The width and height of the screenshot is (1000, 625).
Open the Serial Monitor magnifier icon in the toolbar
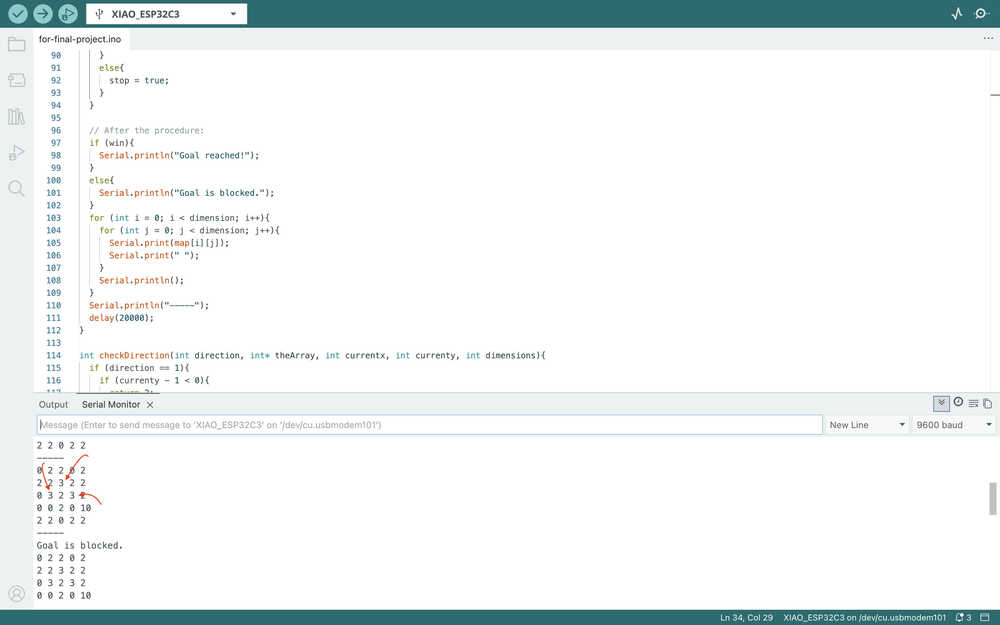[x=982, y=13]
